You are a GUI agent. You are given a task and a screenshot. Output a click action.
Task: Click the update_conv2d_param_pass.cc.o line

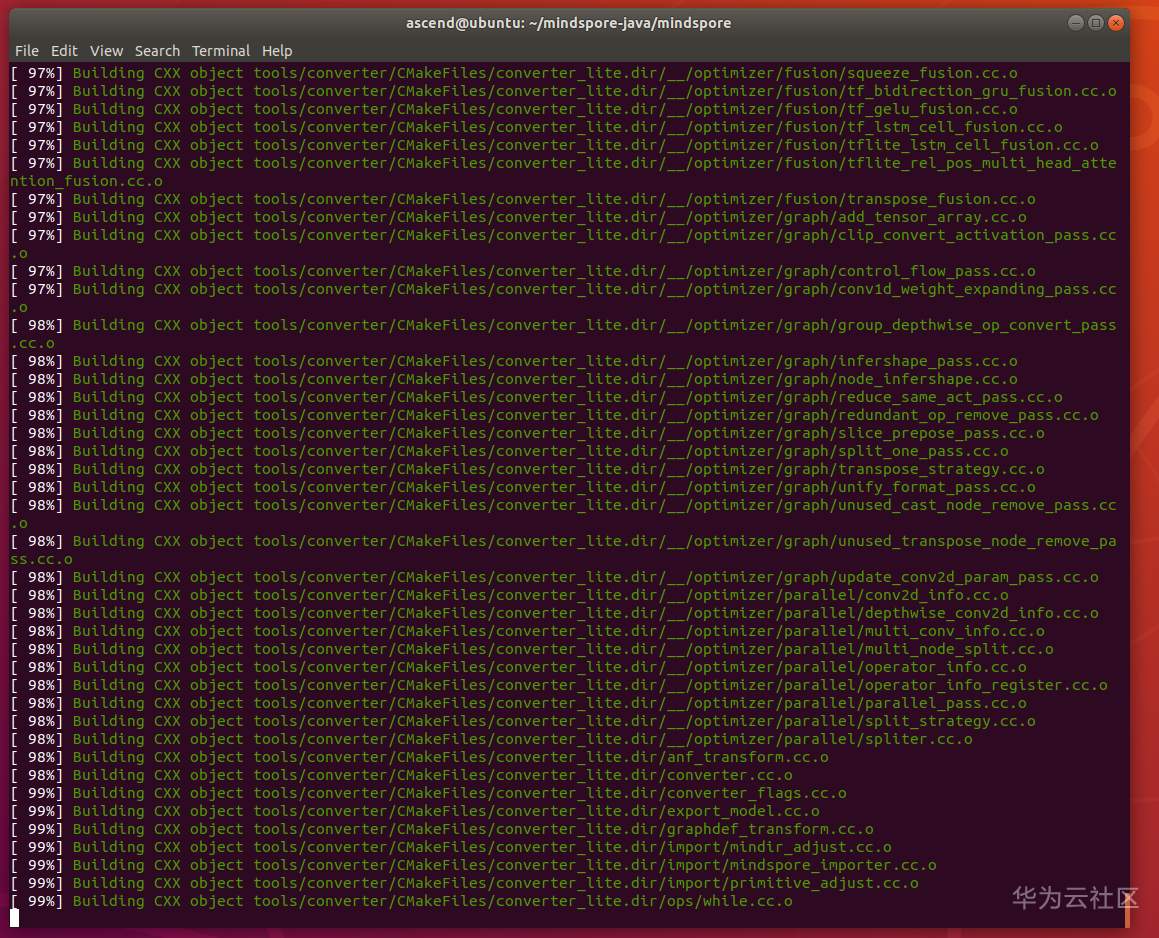(554, 577)
